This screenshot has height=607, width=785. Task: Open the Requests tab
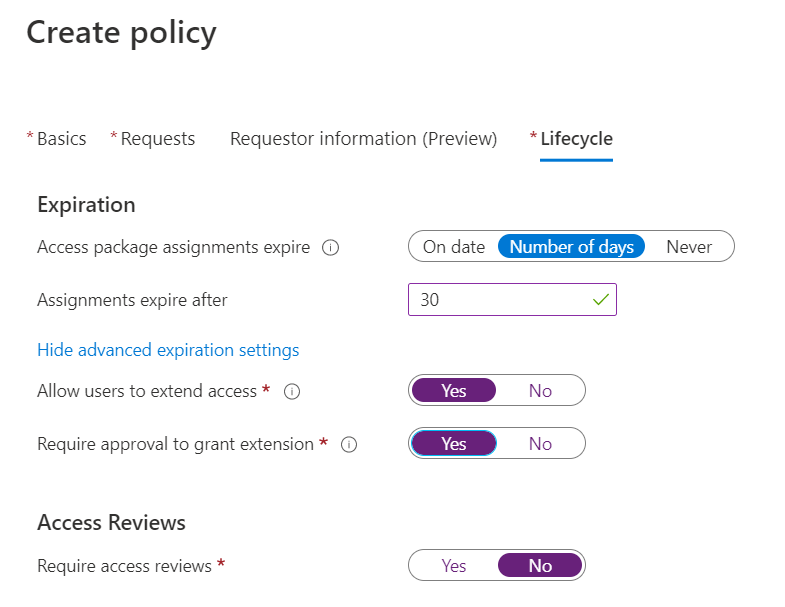(158, 139)
